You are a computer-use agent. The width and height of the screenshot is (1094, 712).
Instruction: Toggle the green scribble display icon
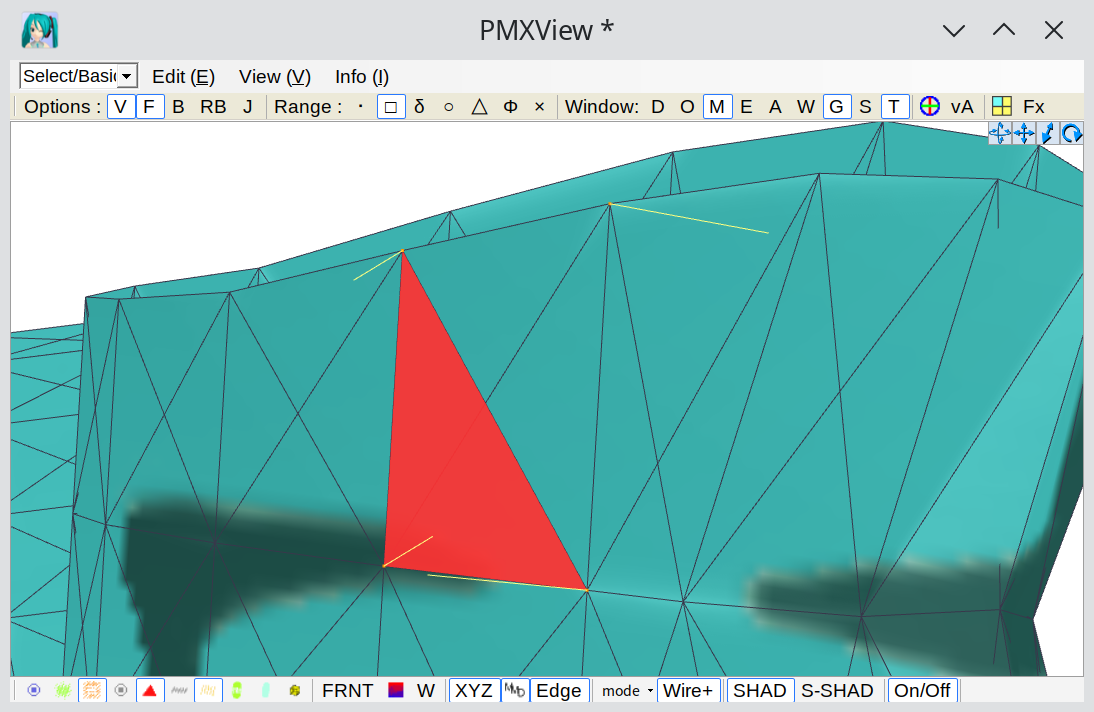tap(63, 690)
